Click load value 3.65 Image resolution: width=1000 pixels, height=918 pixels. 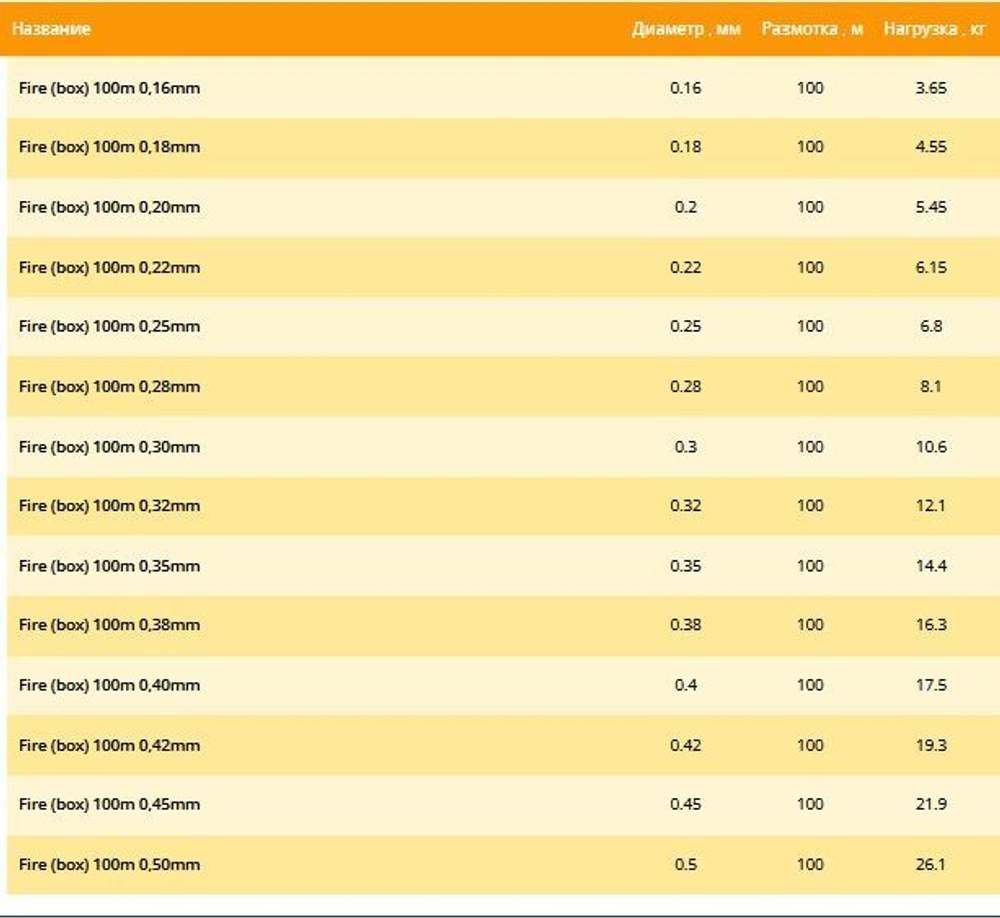pos(931,88)
